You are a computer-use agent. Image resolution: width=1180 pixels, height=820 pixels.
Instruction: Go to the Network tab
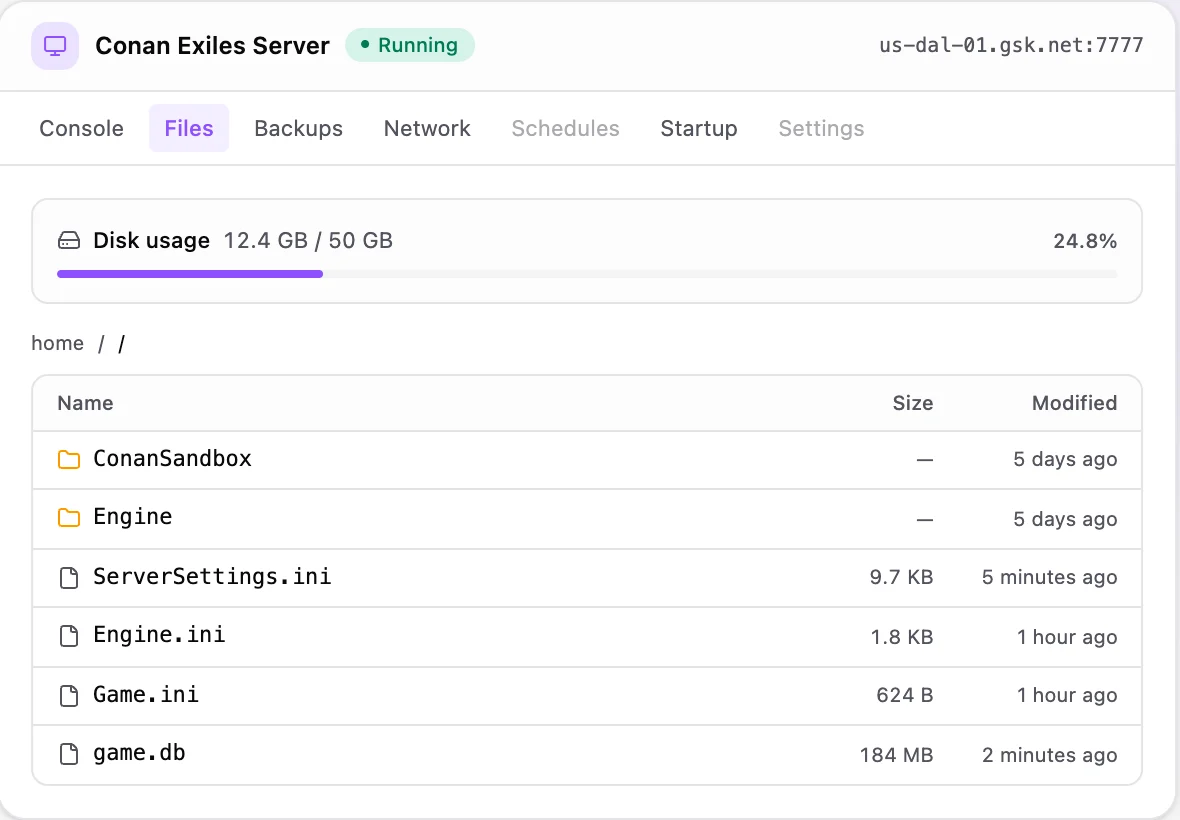point(427,129)
